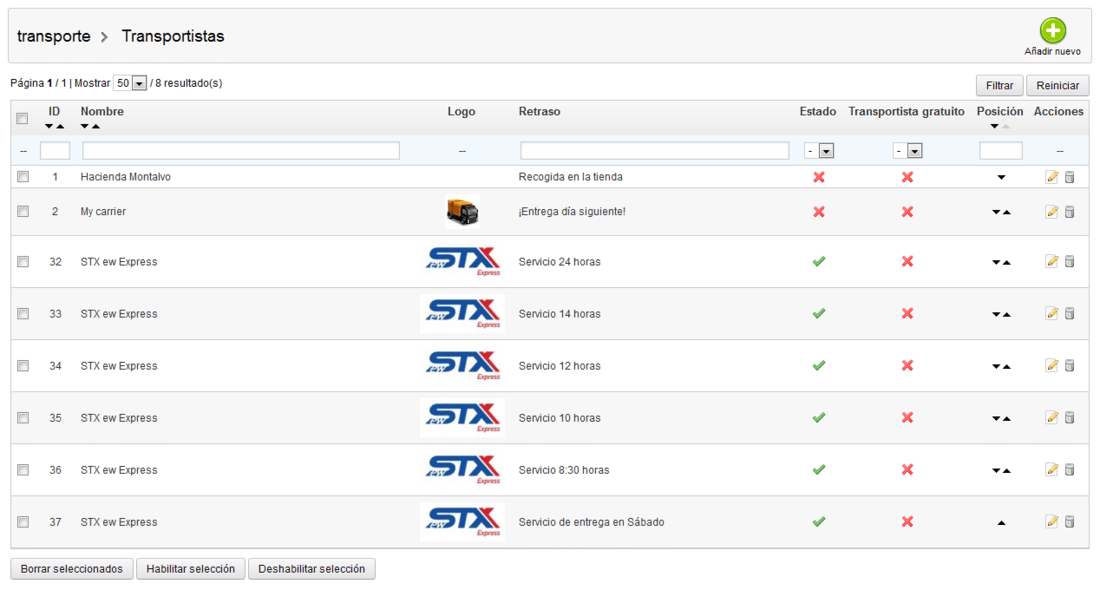1100x590 pixels.
Task: Delete carrier ID 37 Sábado delivery
Action: pyautogui.click(x=1069, y=521)
